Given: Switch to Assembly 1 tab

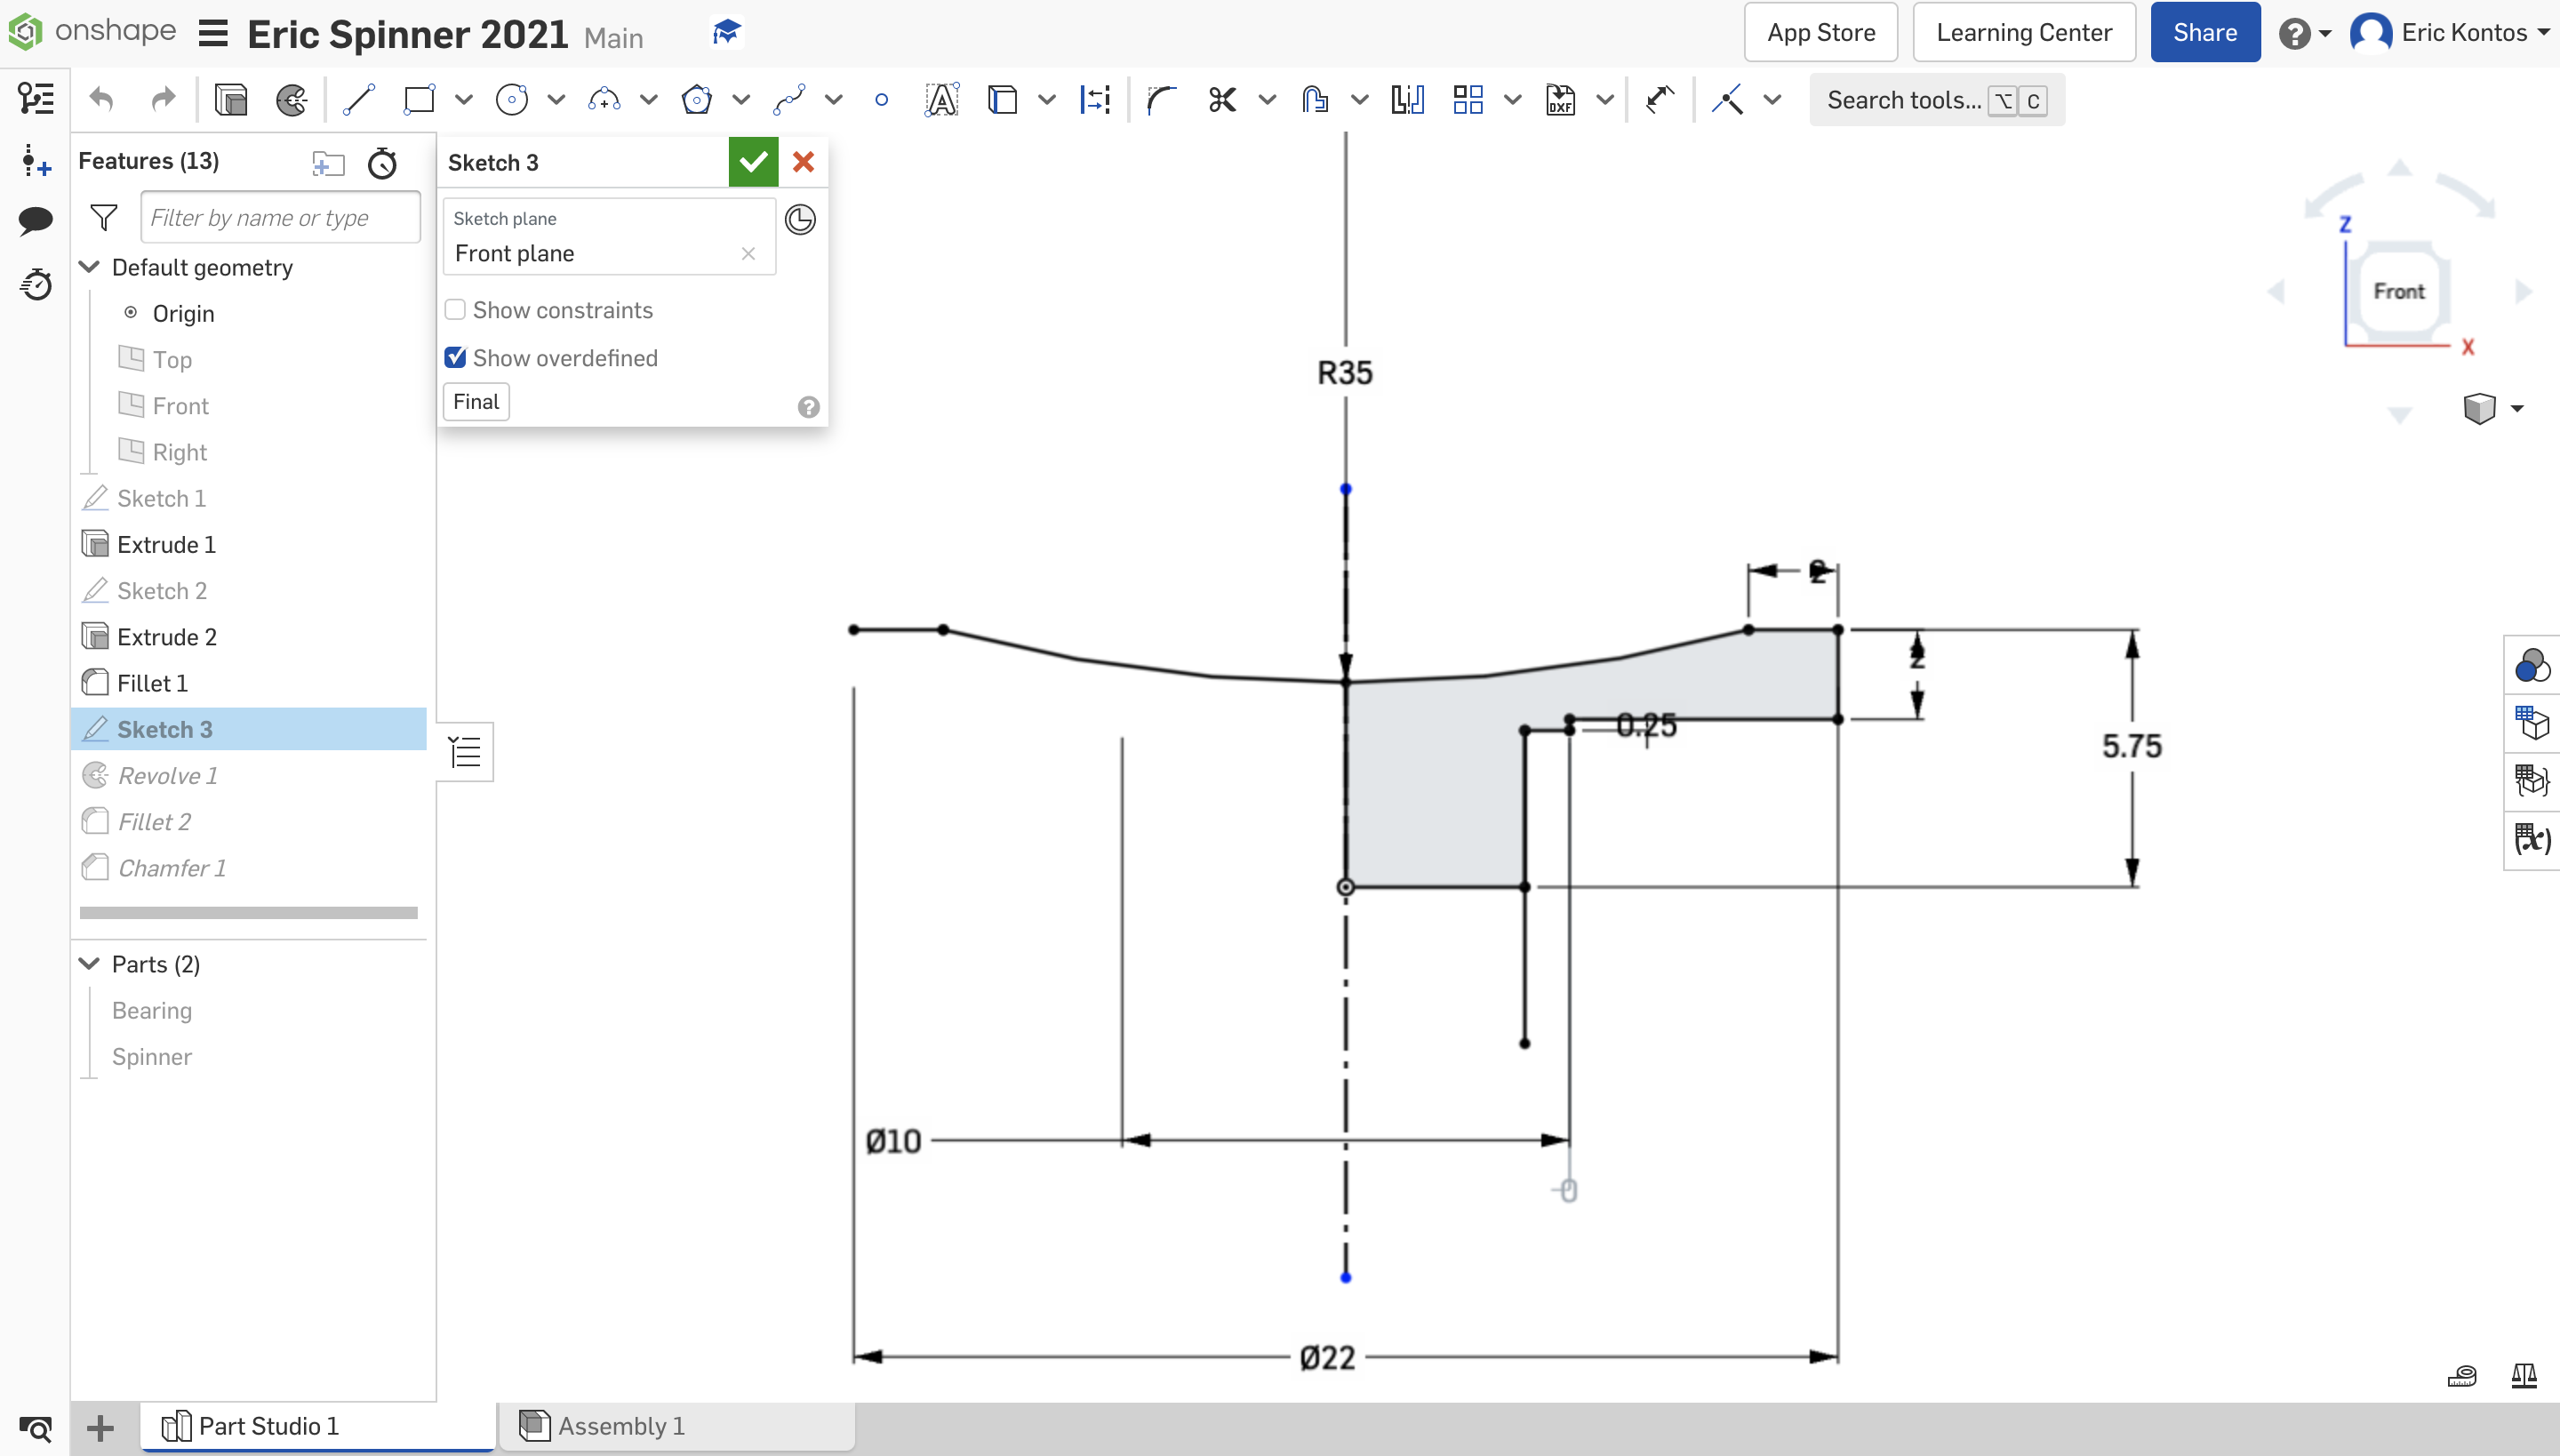Looking at the screenshot, I should (x=619, y=1426).
